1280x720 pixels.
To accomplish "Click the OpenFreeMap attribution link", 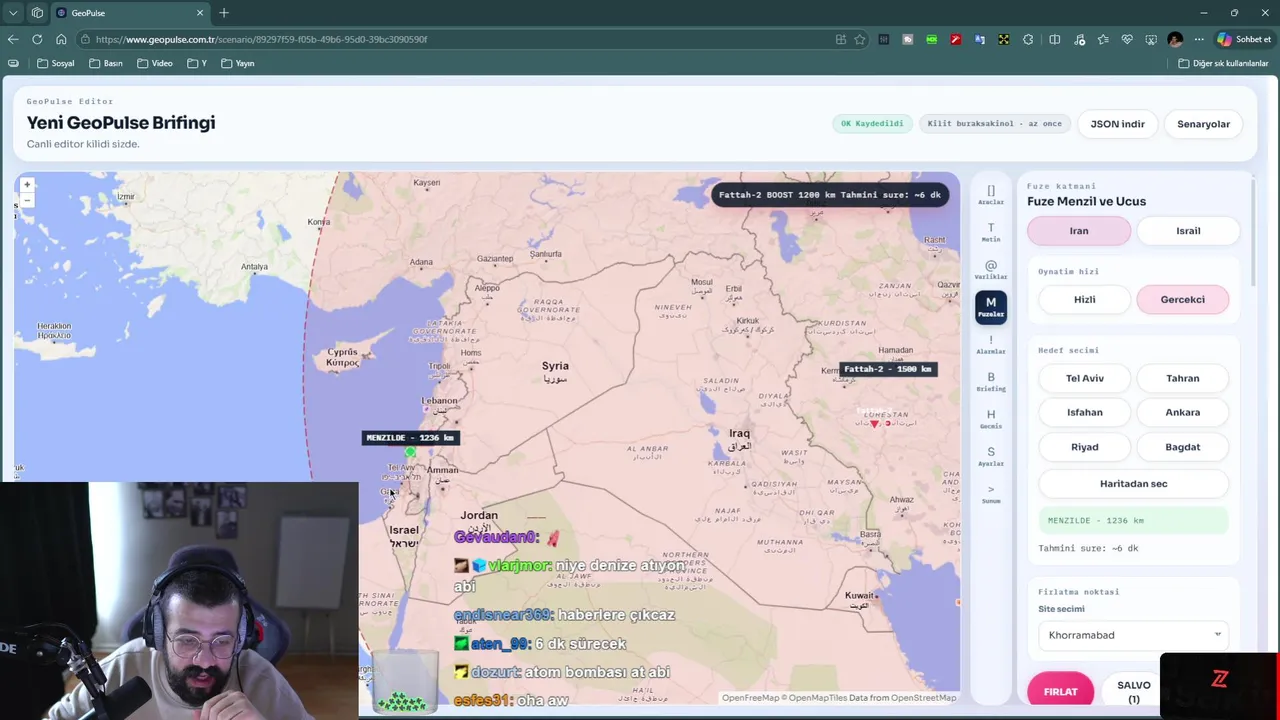I will [750, 698].
